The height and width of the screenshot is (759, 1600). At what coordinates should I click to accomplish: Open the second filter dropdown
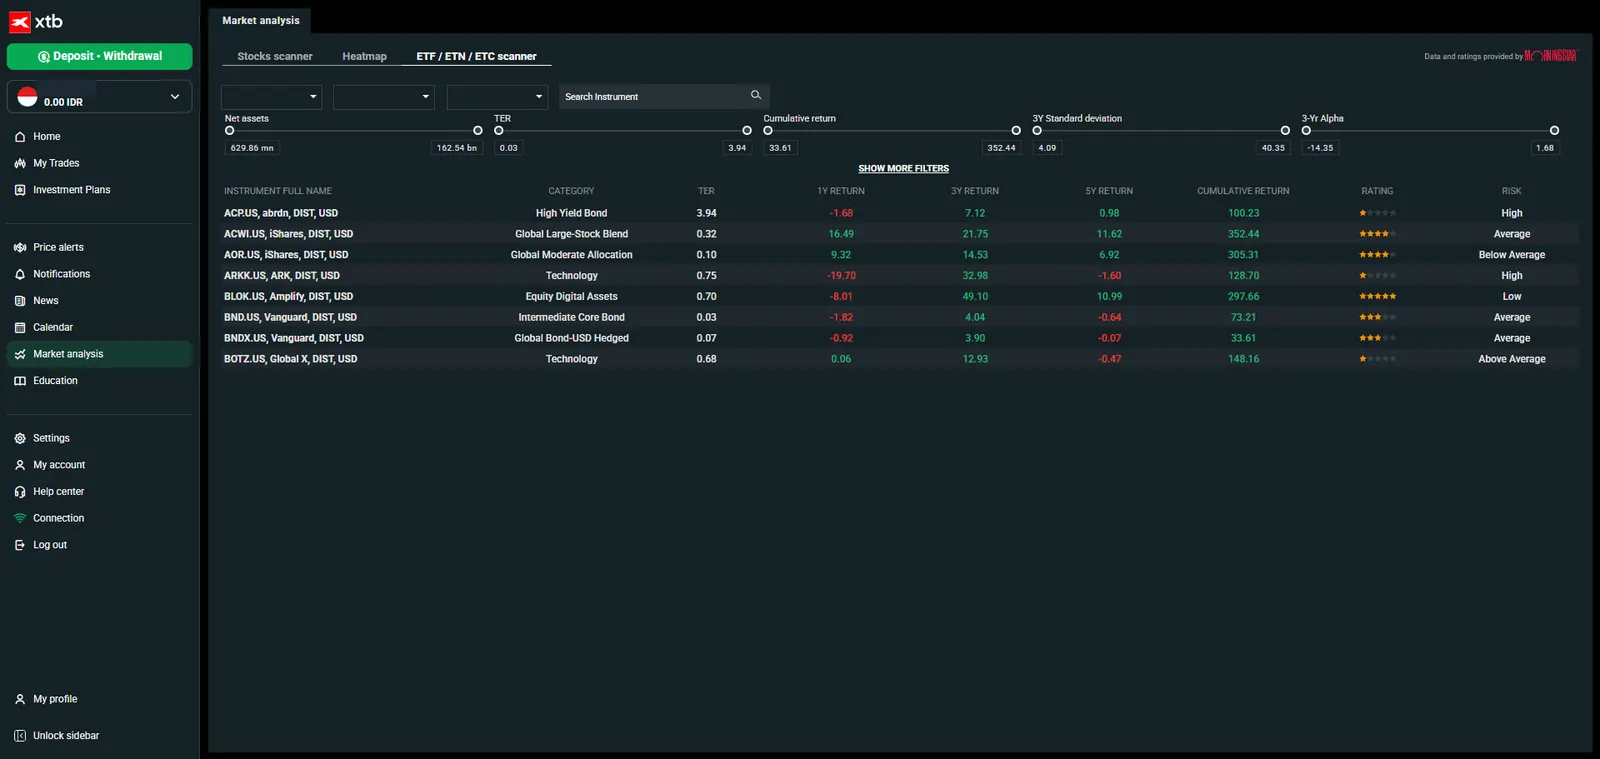point(384,97)
